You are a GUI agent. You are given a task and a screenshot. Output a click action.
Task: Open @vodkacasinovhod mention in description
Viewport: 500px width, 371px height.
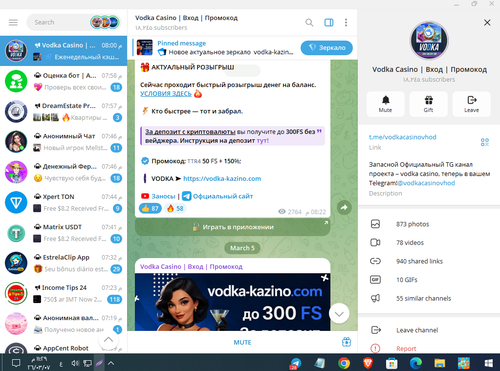[426, 183]
